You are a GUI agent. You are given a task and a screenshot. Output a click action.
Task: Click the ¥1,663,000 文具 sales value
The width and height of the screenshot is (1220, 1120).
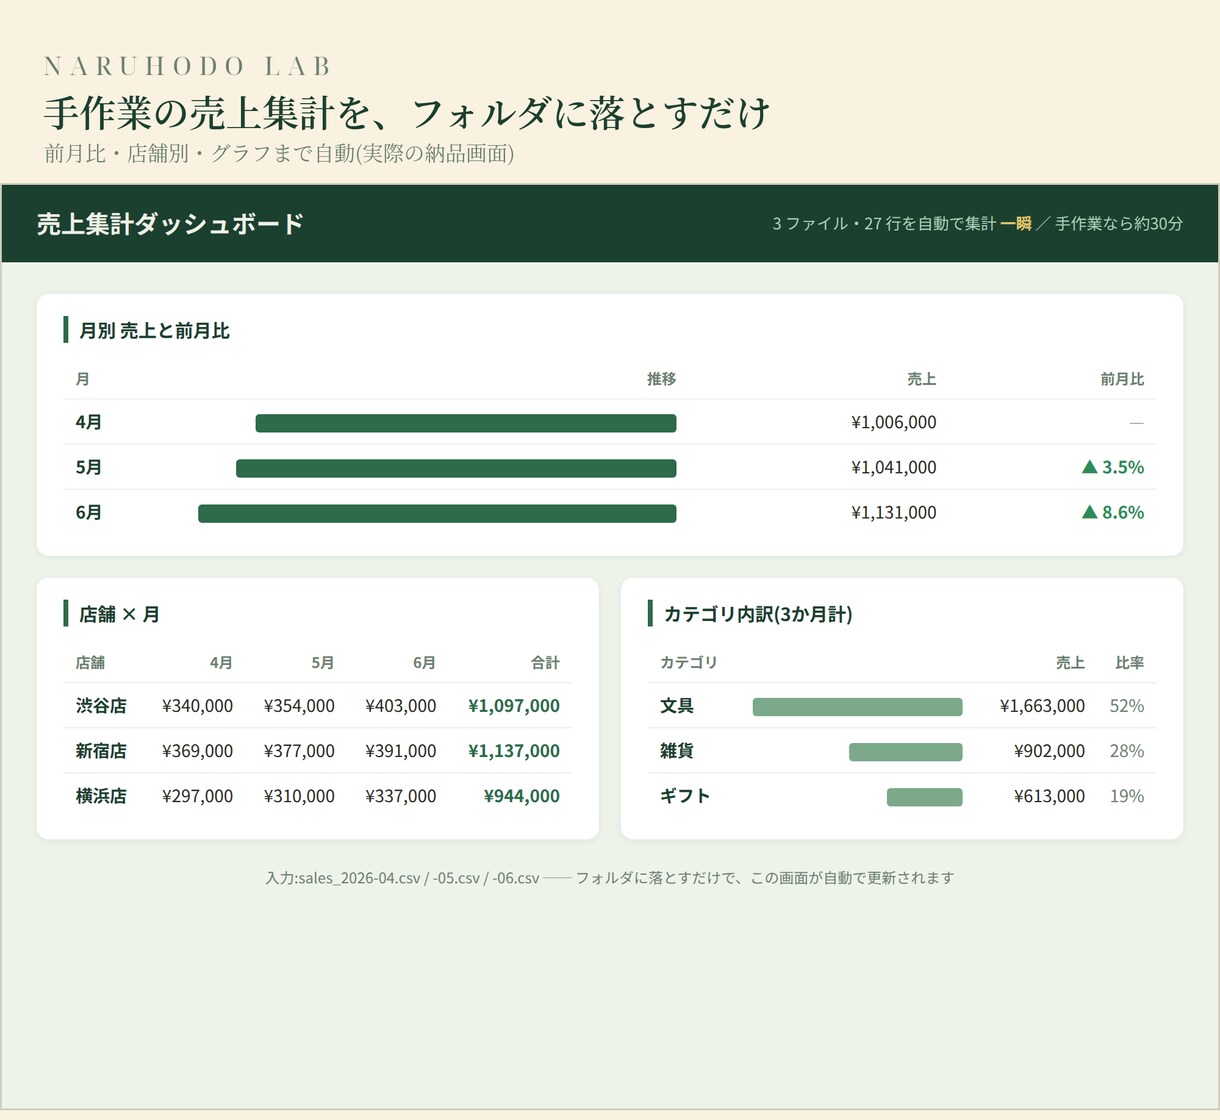(x=1042, y=705)
